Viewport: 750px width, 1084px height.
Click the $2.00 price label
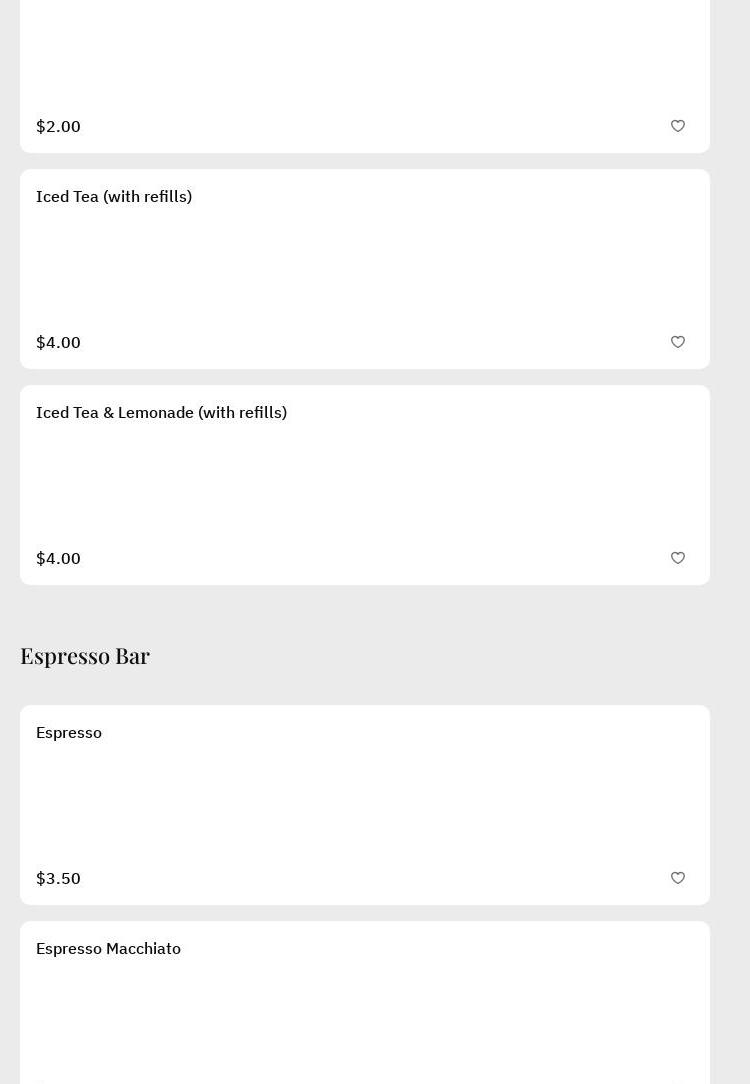(x=58, y=127)
